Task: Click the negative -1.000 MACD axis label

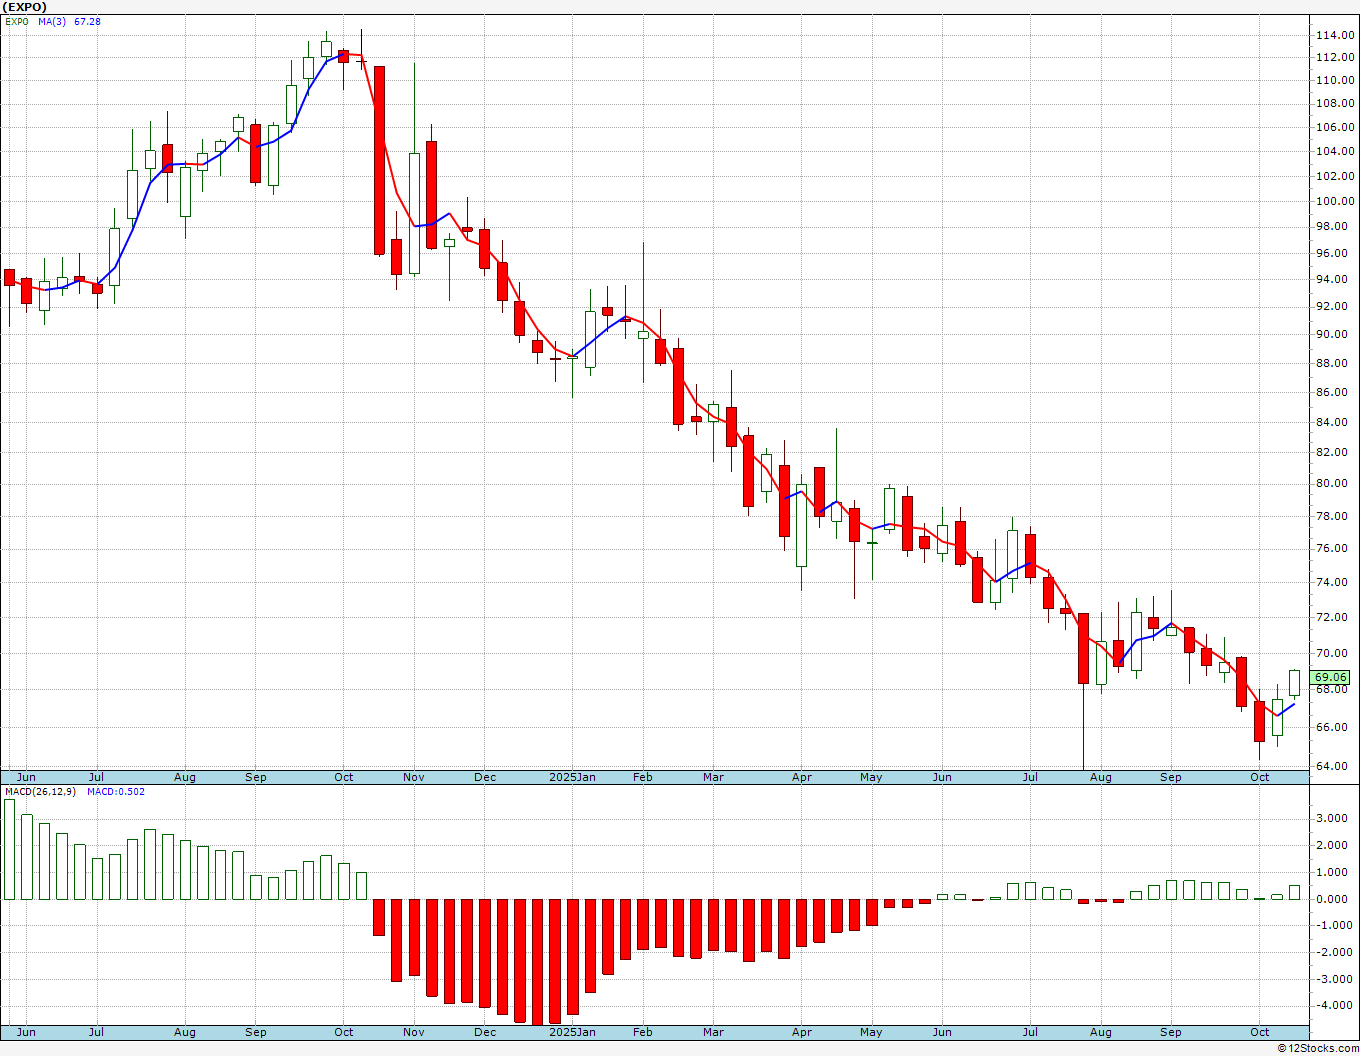Action: click(x=1336, y=925)
